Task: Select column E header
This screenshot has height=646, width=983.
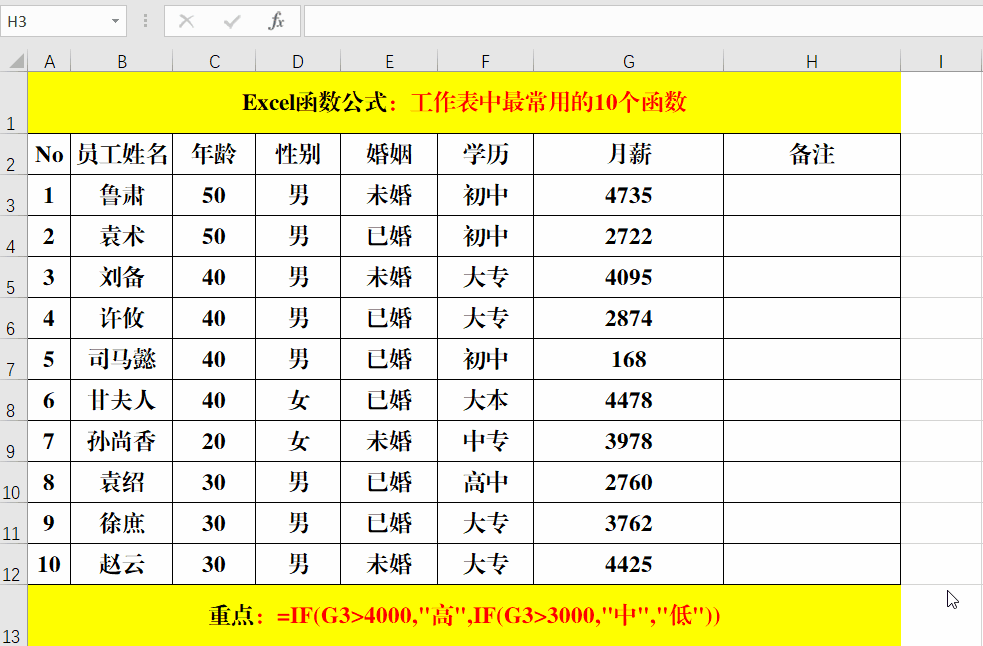Action: pyautogui.click(x=389, y=61)
